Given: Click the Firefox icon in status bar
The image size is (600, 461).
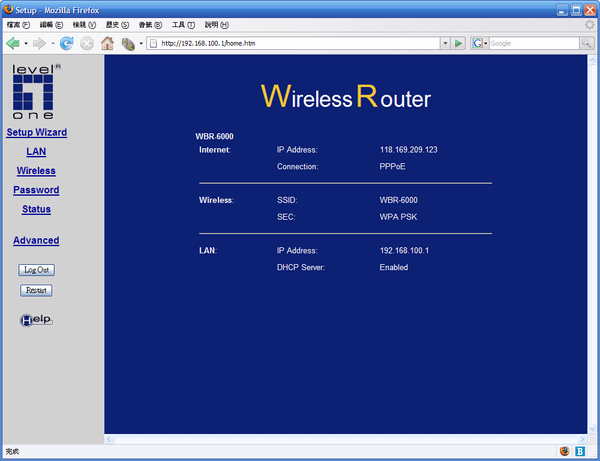Looking at the screenshot, I should coord(564,451).
